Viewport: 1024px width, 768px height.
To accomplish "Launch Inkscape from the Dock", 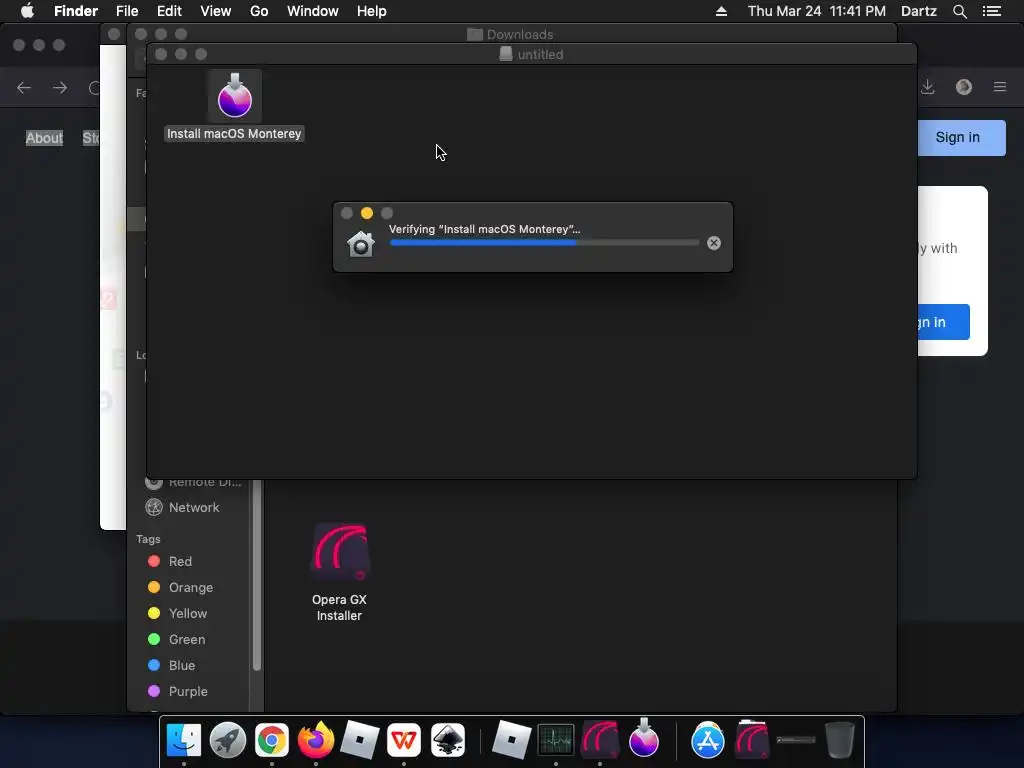I will (x=448, y=740).
